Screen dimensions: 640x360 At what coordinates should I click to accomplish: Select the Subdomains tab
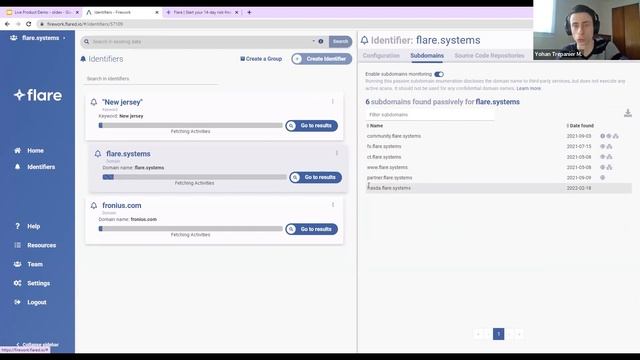point(427,56)
